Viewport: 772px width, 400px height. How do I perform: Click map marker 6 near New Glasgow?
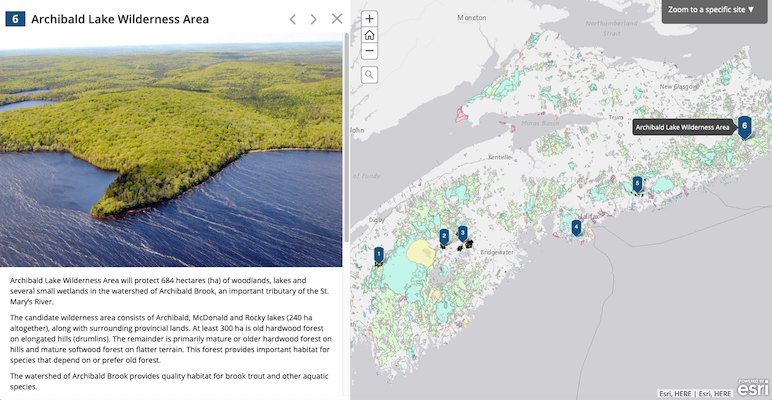click(x=744, y=126)
